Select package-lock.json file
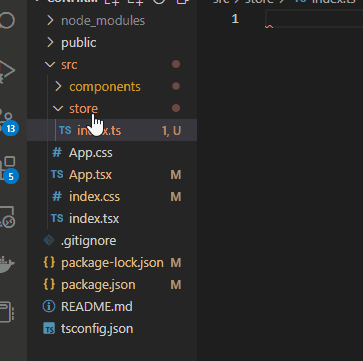 click(x=112, y=263)
